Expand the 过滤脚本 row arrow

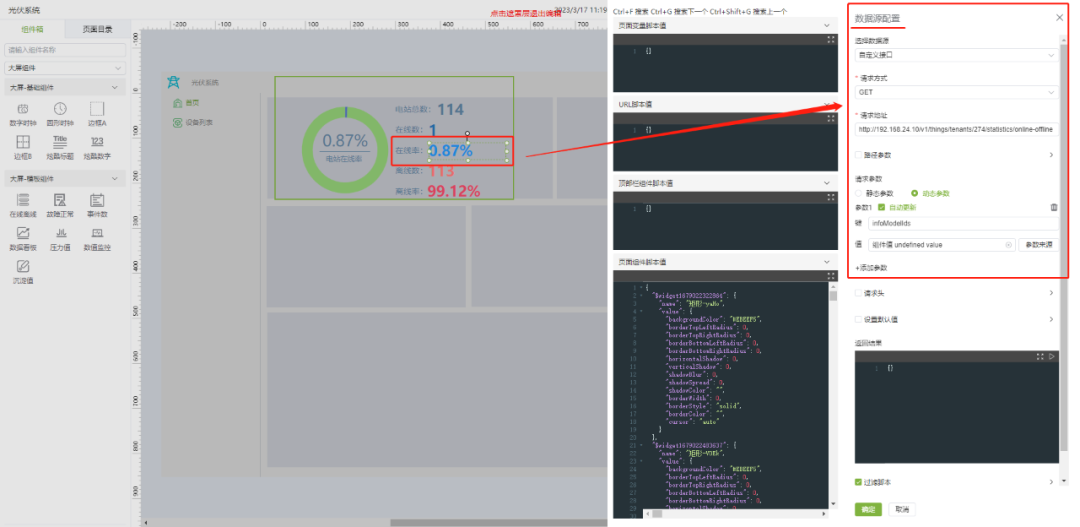1051,482
